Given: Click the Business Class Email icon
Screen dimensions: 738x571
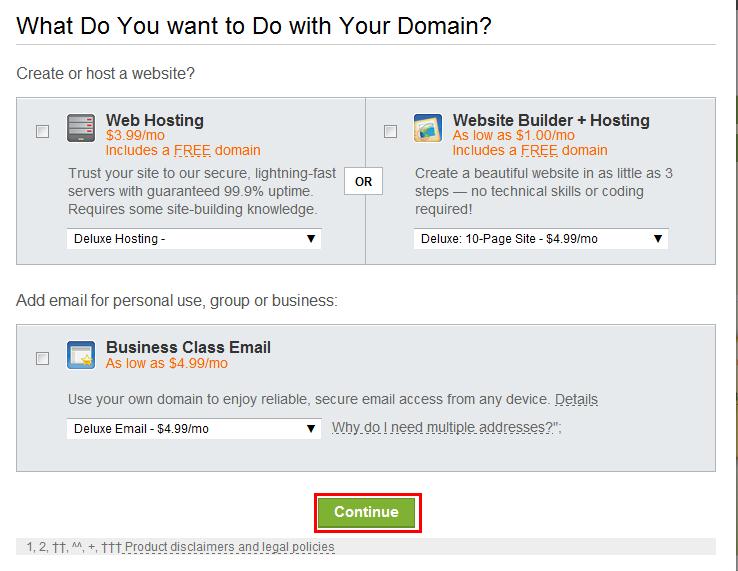Looking at the screenshot, I should click(x=81, y=355).
